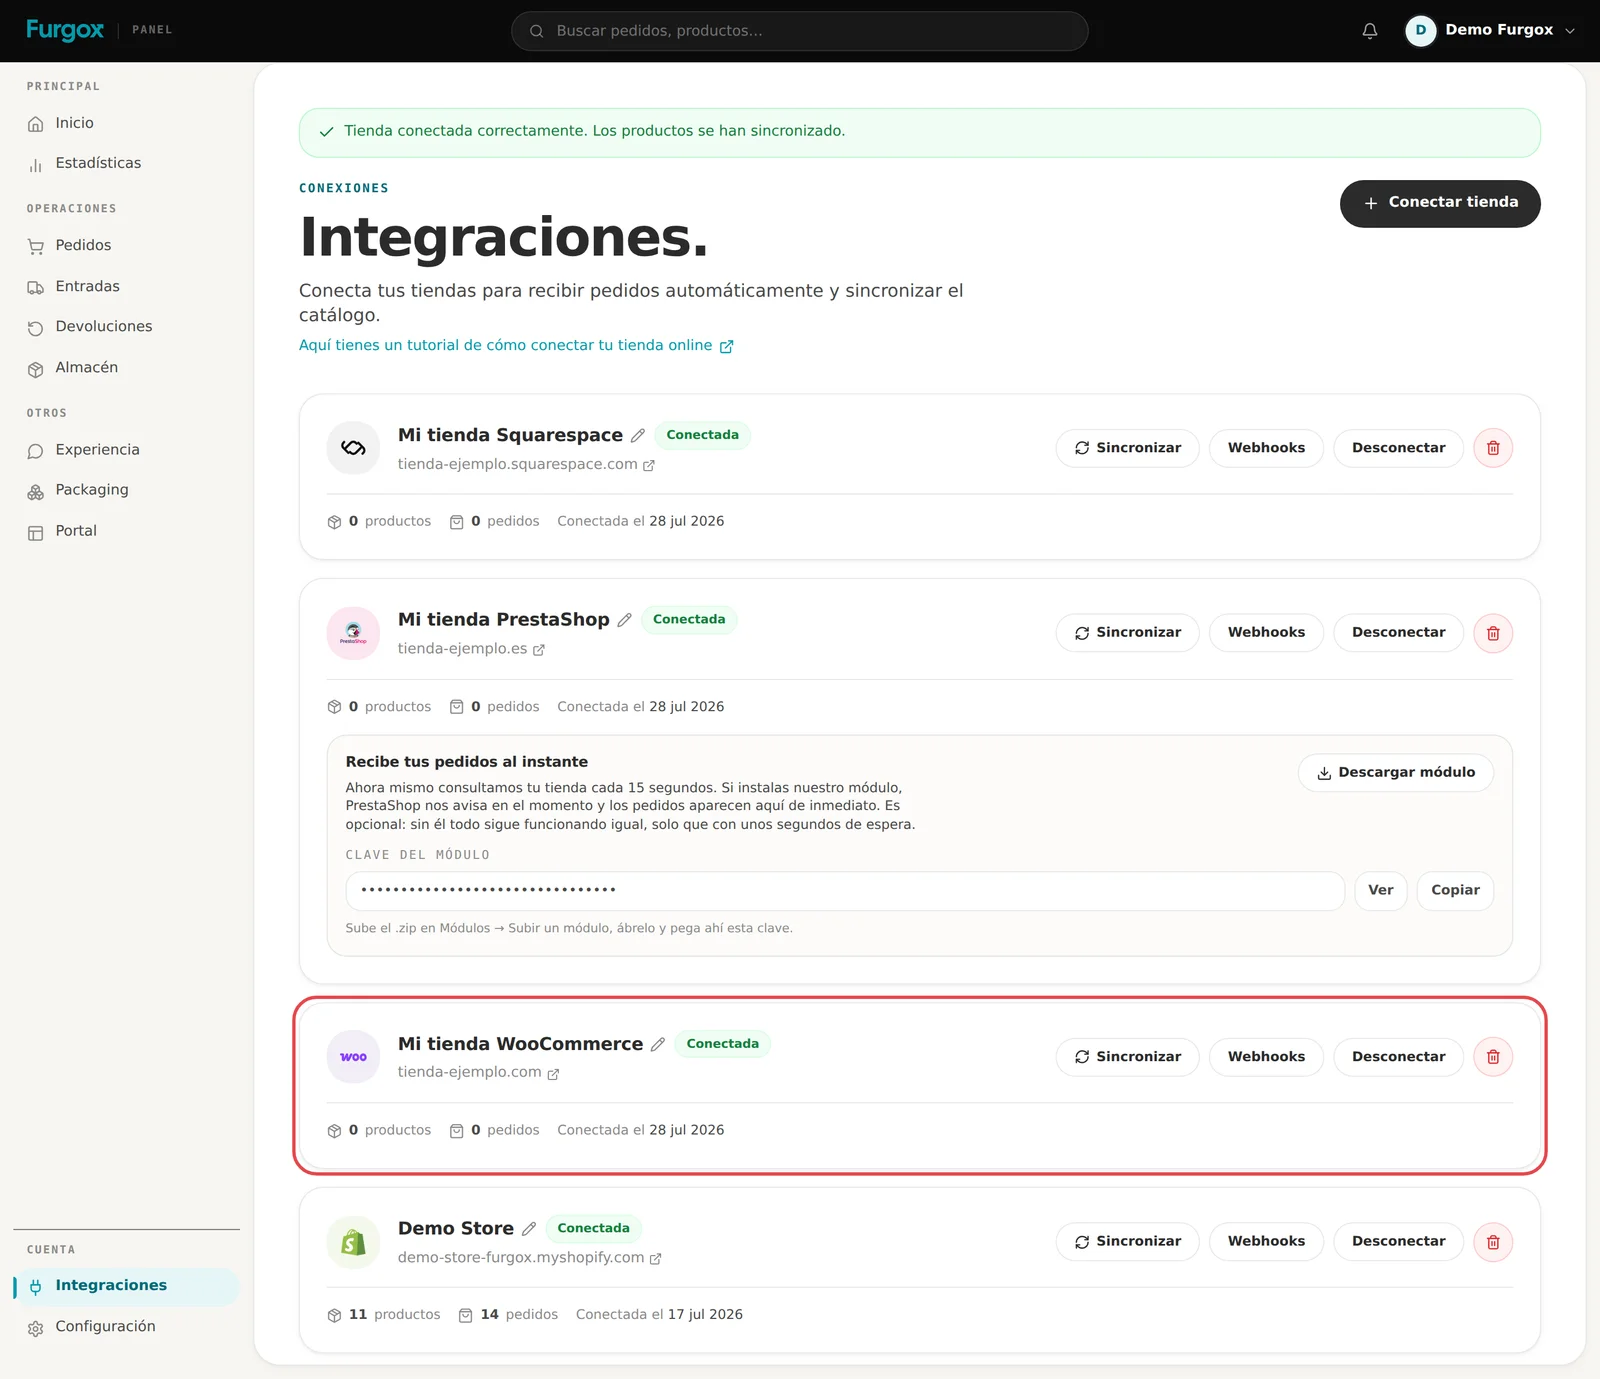Click the notifications bell icon
Image resolution: width=1600 pixels, height=1379 pixels.
(x=1370, y=31)
